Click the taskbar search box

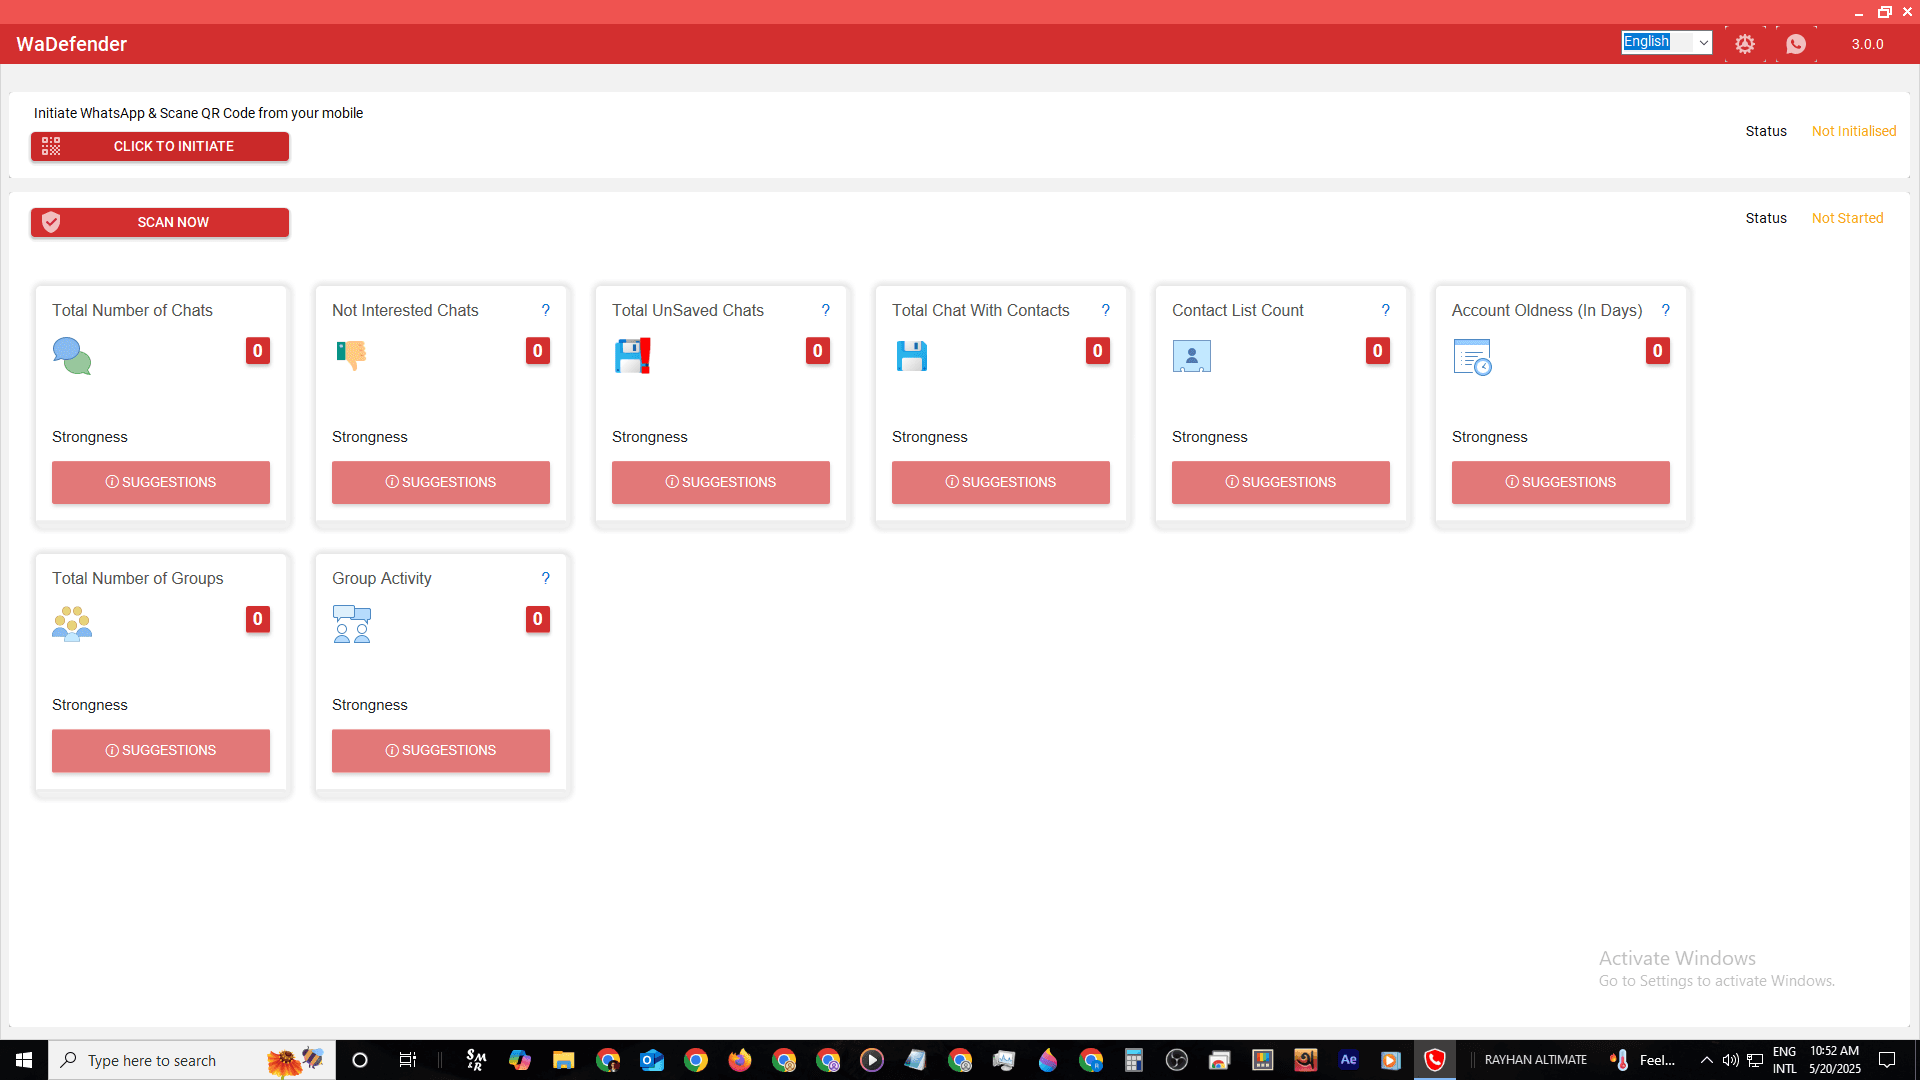click(x=192, y=1060)
